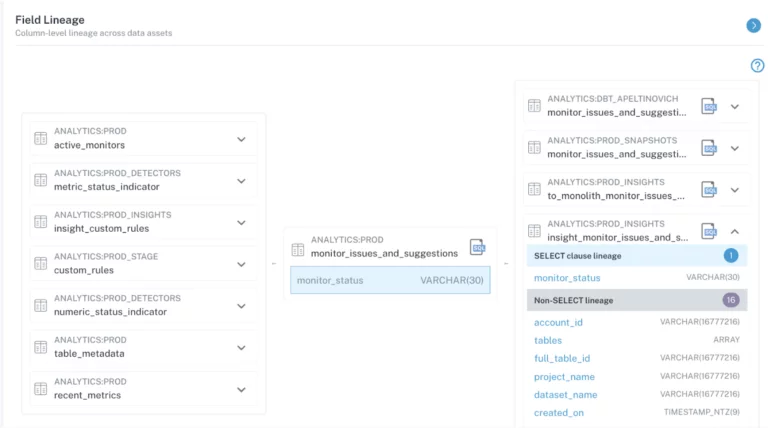Open monitor_status link under SELECT clause lineage

(x=567, y=278)
